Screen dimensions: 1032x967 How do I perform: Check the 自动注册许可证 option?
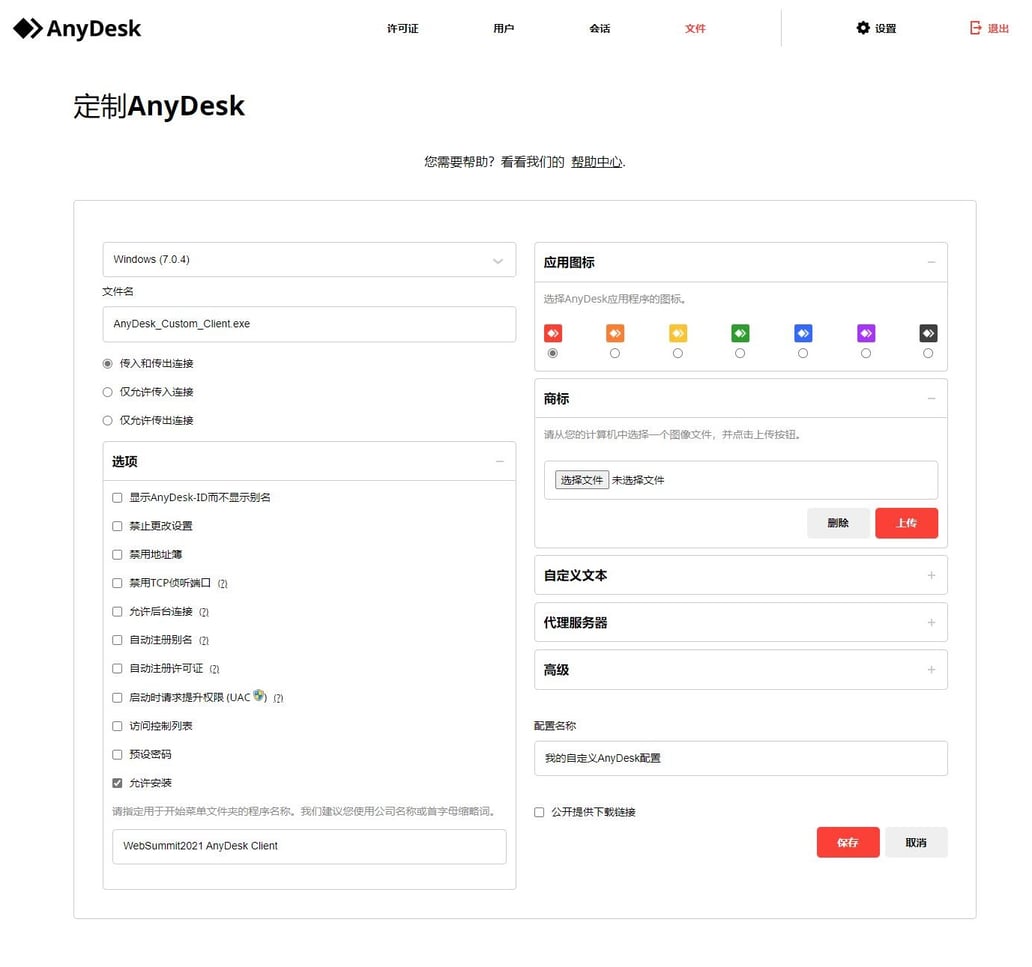coord(117,669)
